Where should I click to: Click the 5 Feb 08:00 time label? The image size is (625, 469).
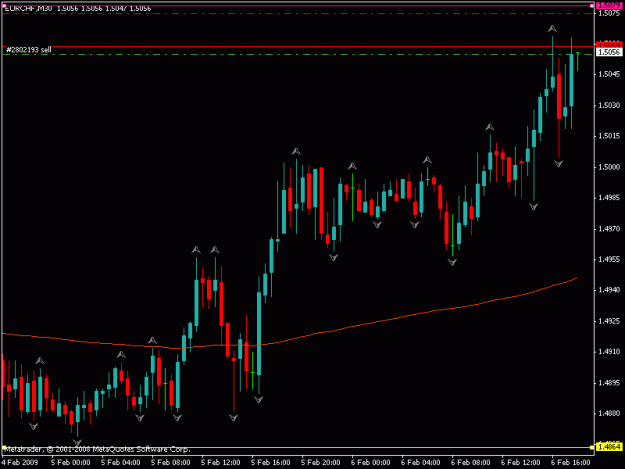click(x=171, y=463)
